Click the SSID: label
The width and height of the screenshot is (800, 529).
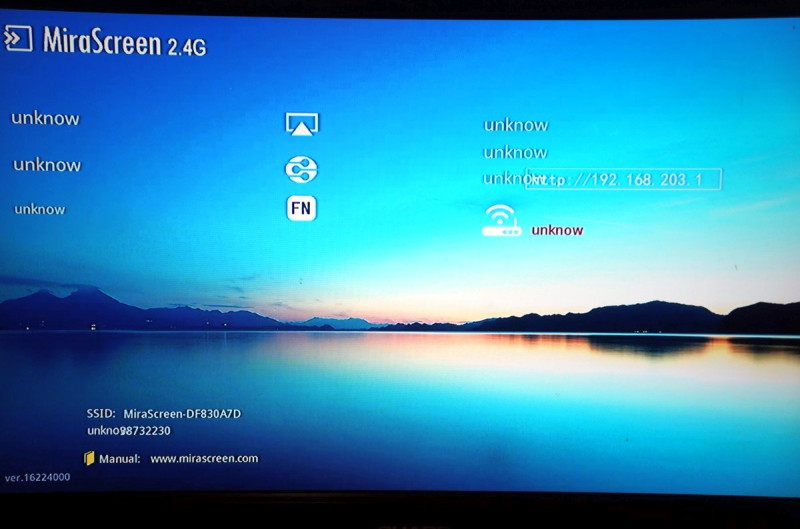coord(101,413)
